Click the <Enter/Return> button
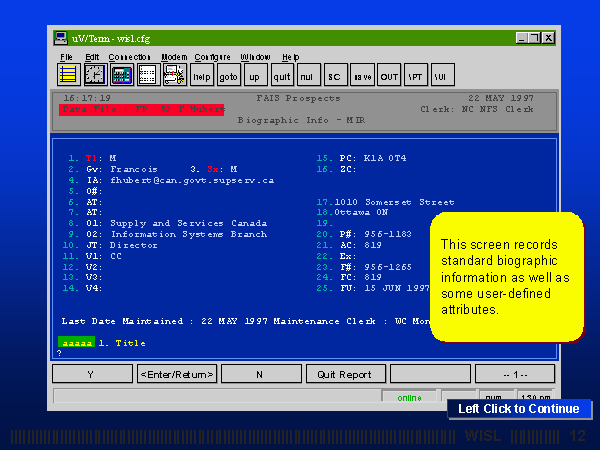This screenshot has width=600, height=450. click(176, 374)
